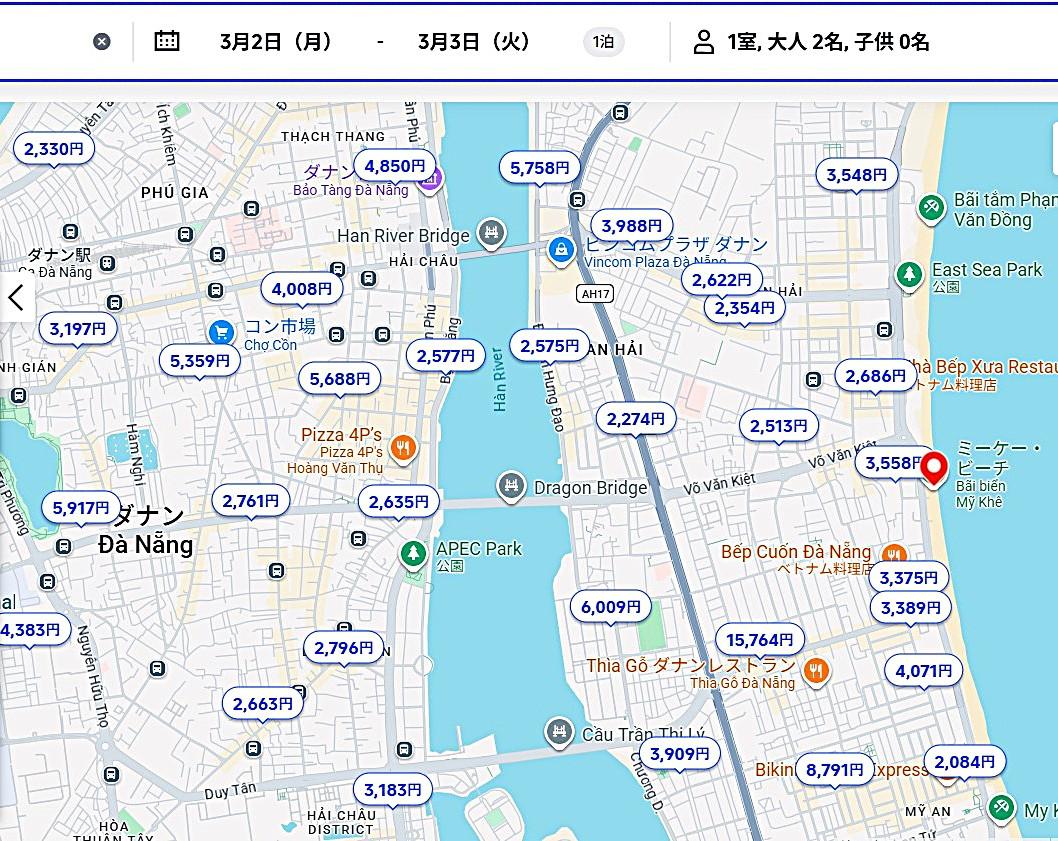Screen dimensions: 1058x841
Task: Select the 2,084円 hotel price marker
Action: (964, 762)
